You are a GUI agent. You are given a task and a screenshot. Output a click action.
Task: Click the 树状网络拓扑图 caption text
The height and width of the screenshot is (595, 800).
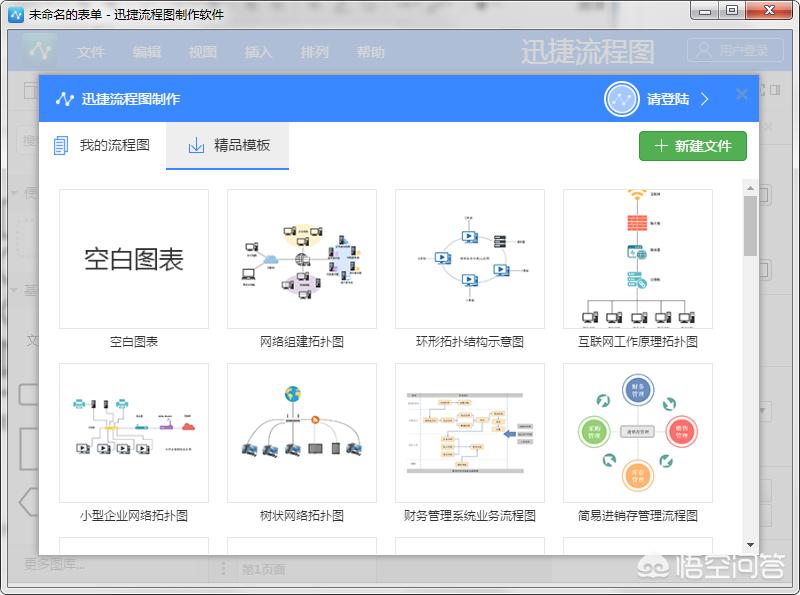coord(302,515)
